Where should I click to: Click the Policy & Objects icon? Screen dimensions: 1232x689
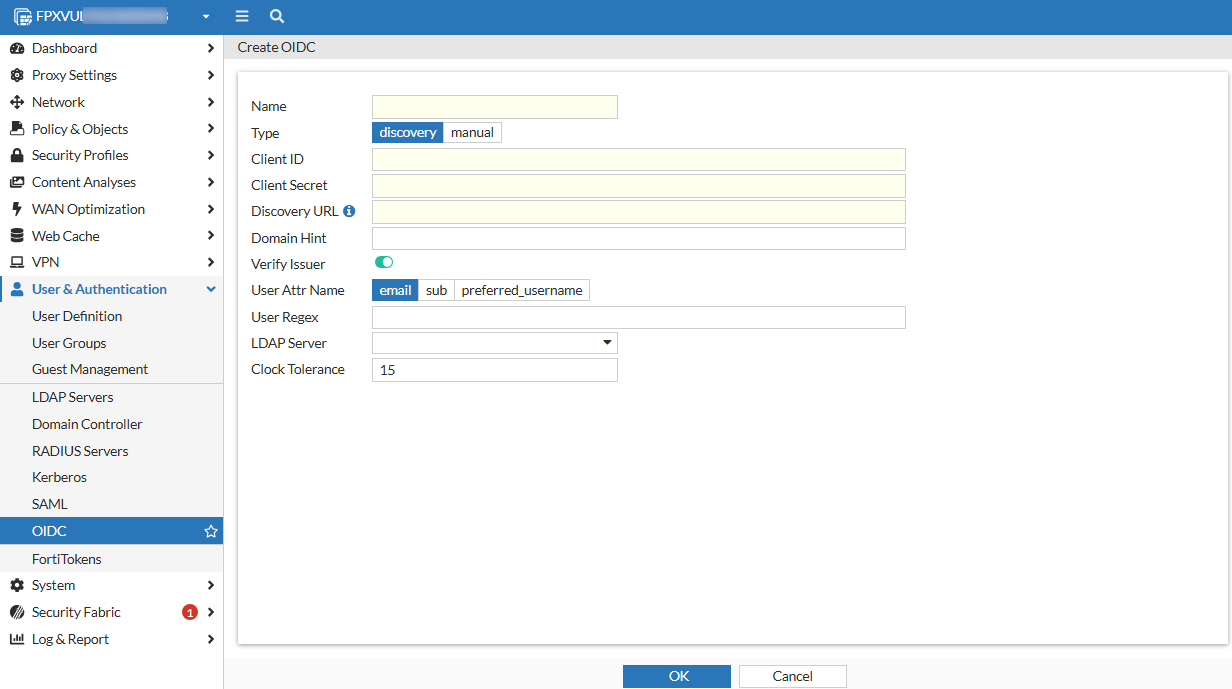coord(17,129)
